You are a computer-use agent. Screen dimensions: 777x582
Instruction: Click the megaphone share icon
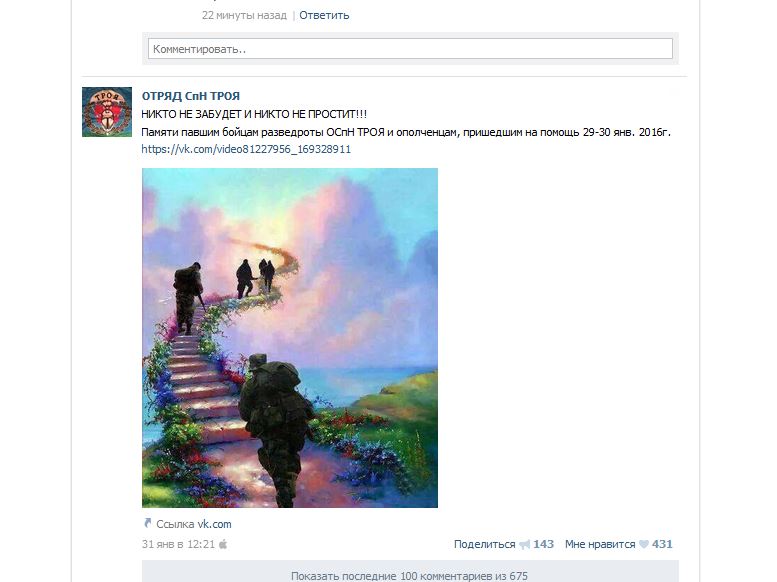(524, 545)
